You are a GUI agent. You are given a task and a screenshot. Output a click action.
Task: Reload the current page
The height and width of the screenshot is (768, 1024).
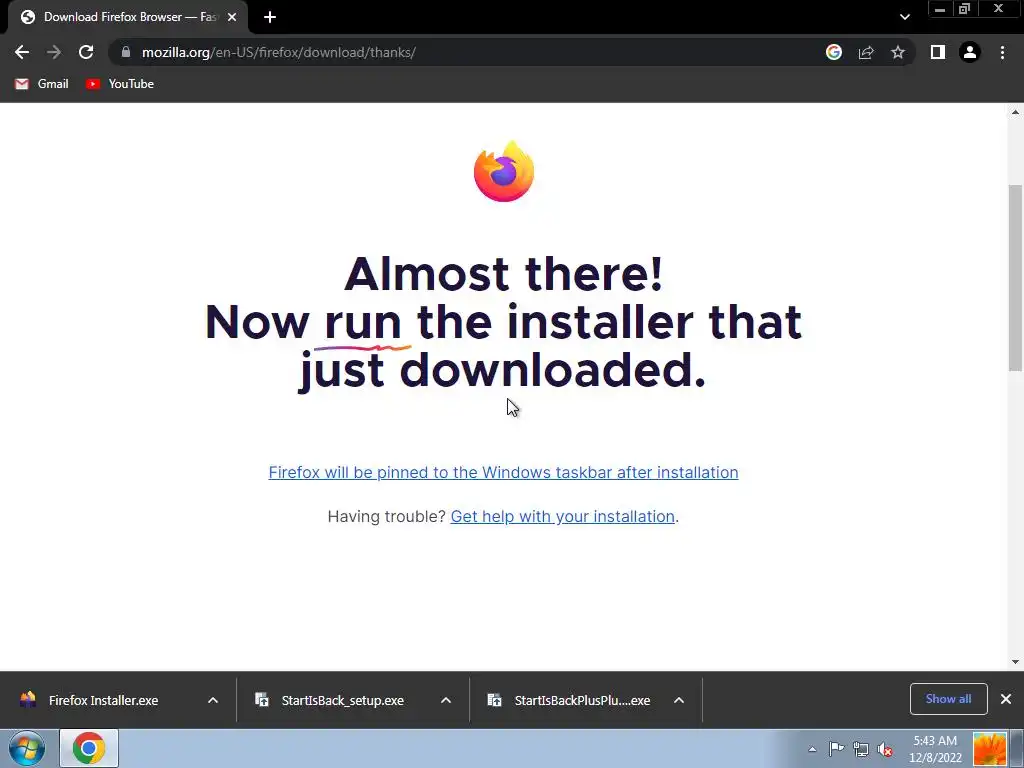(86, 52)
